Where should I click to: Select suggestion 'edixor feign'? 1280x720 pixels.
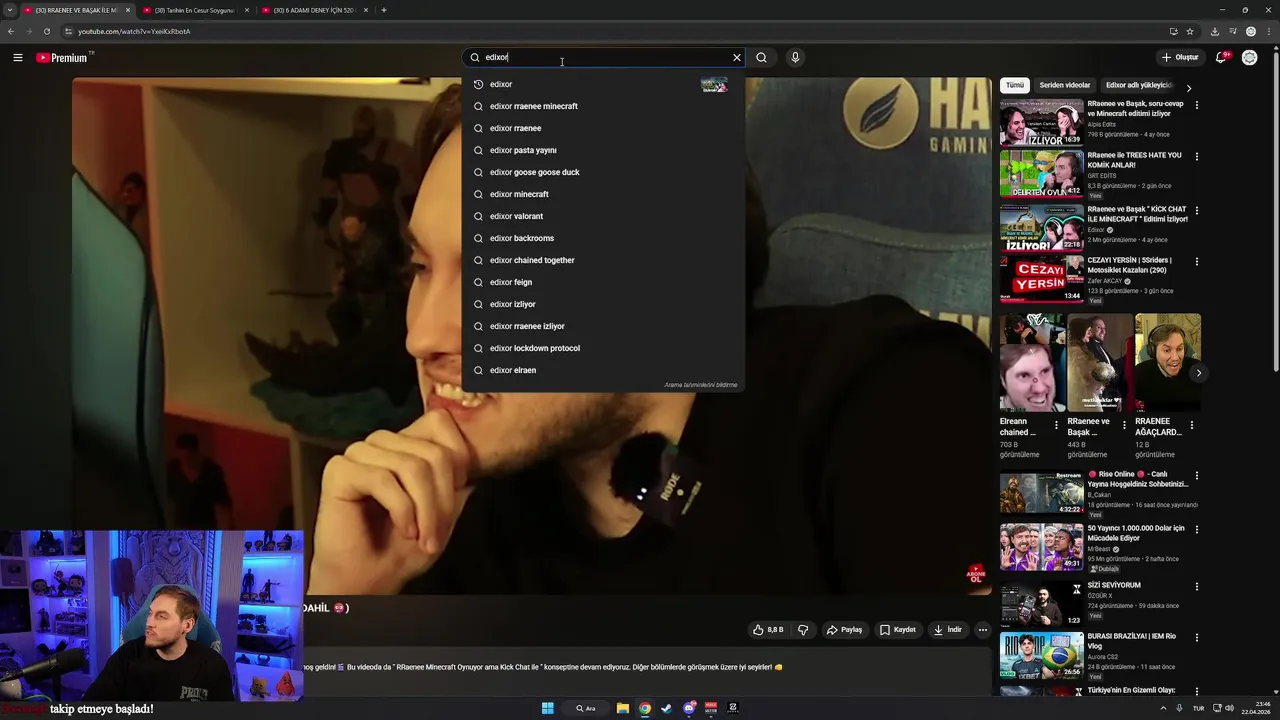click(x=603, y=282)
